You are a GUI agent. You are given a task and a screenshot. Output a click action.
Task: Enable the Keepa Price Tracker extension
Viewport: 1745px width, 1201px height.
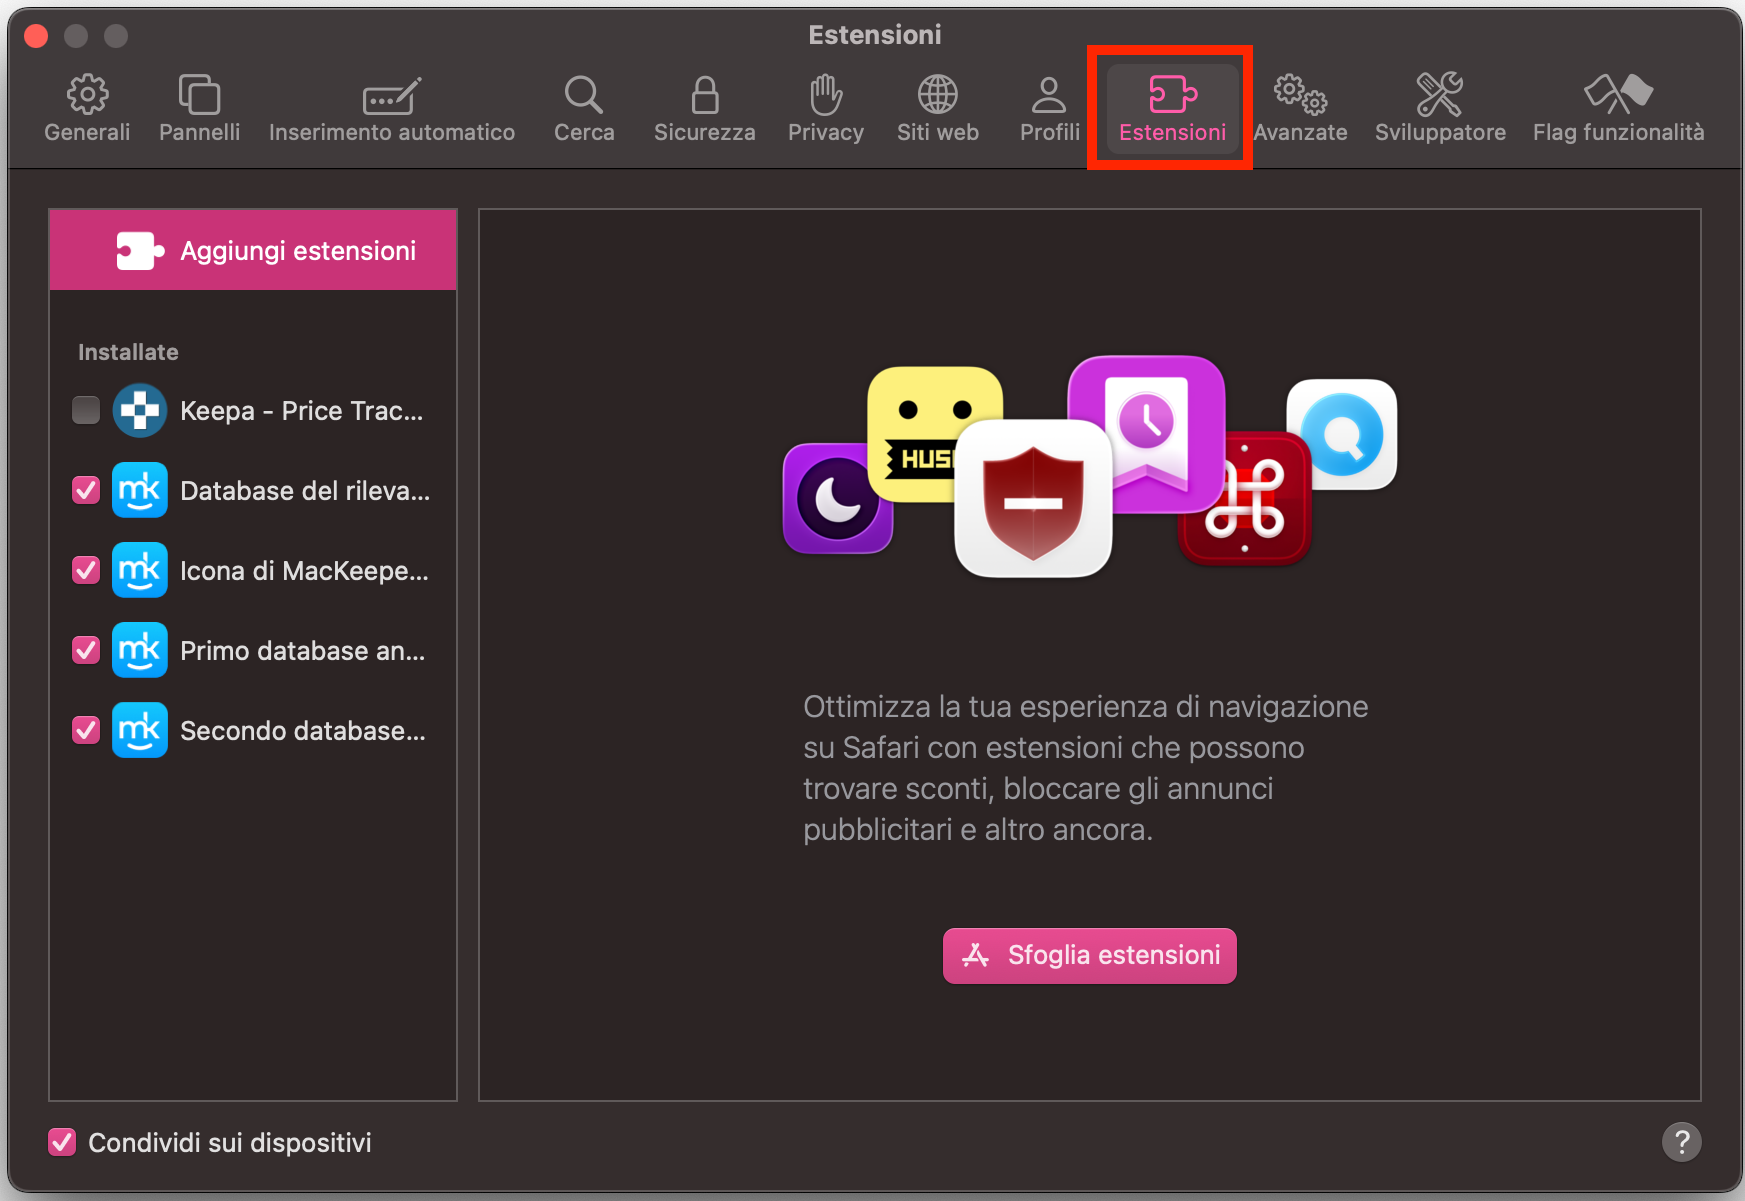86,410
